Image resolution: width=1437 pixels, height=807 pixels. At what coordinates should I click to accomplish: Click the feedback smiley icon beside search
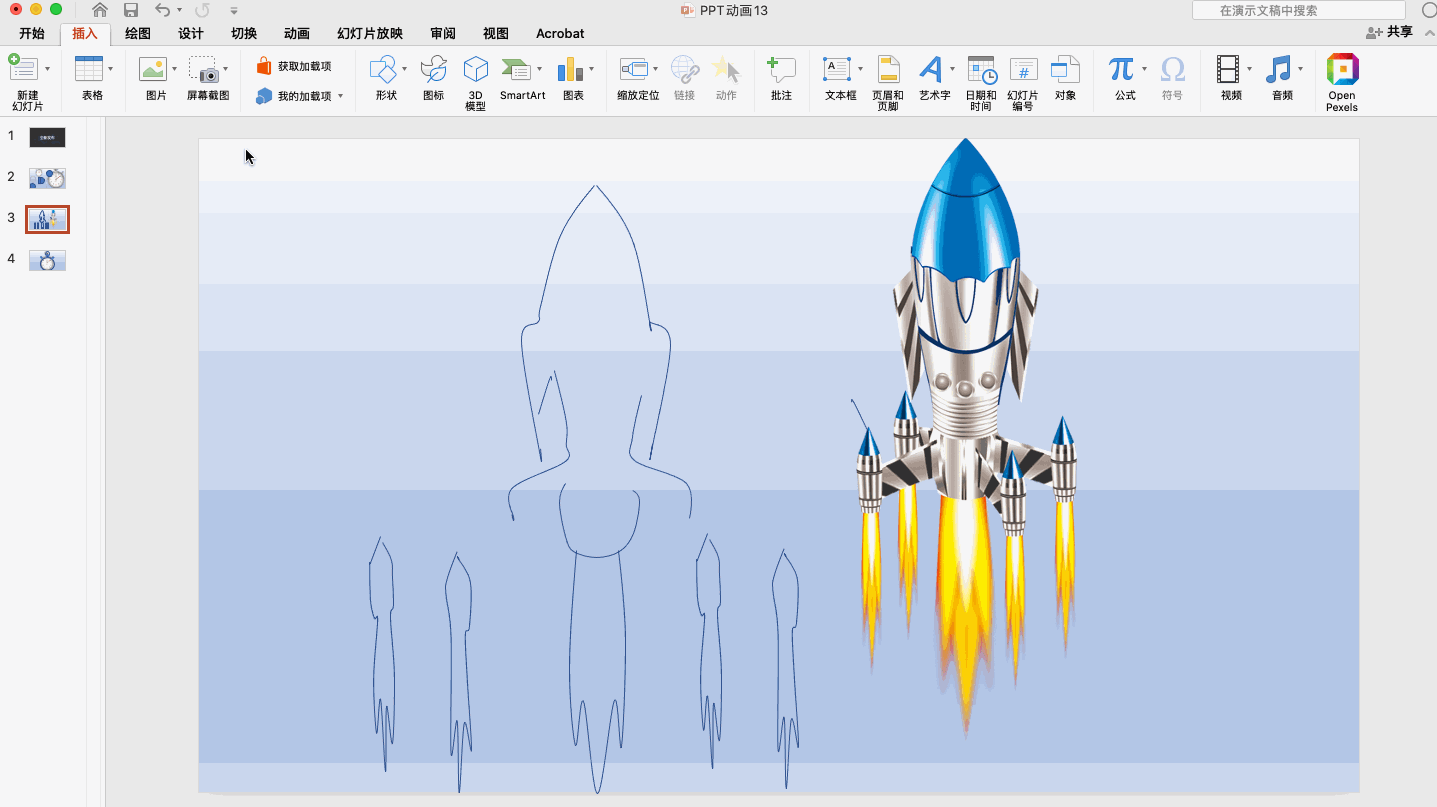click(x=1429, y=10)
